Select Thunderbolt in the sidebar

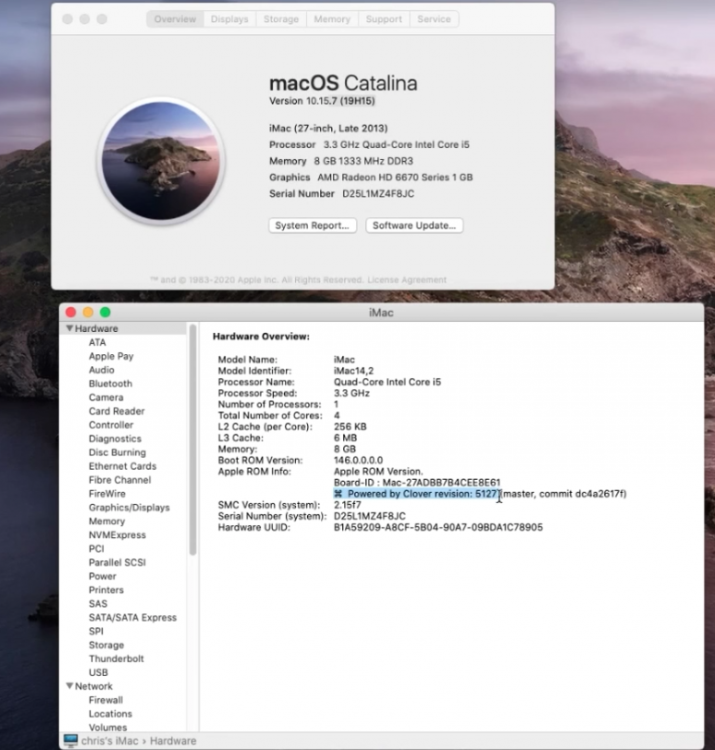click(x=116, y=659)
